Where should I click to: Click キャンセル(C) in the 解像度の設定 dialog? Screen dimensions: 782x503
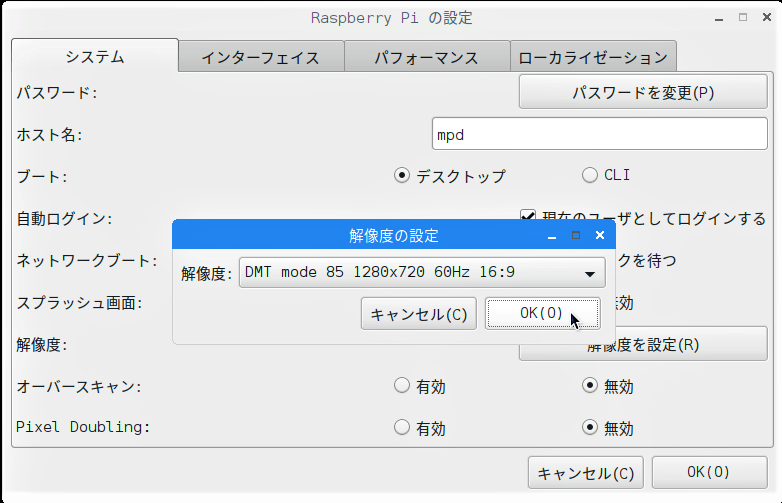tap(418, 314)
